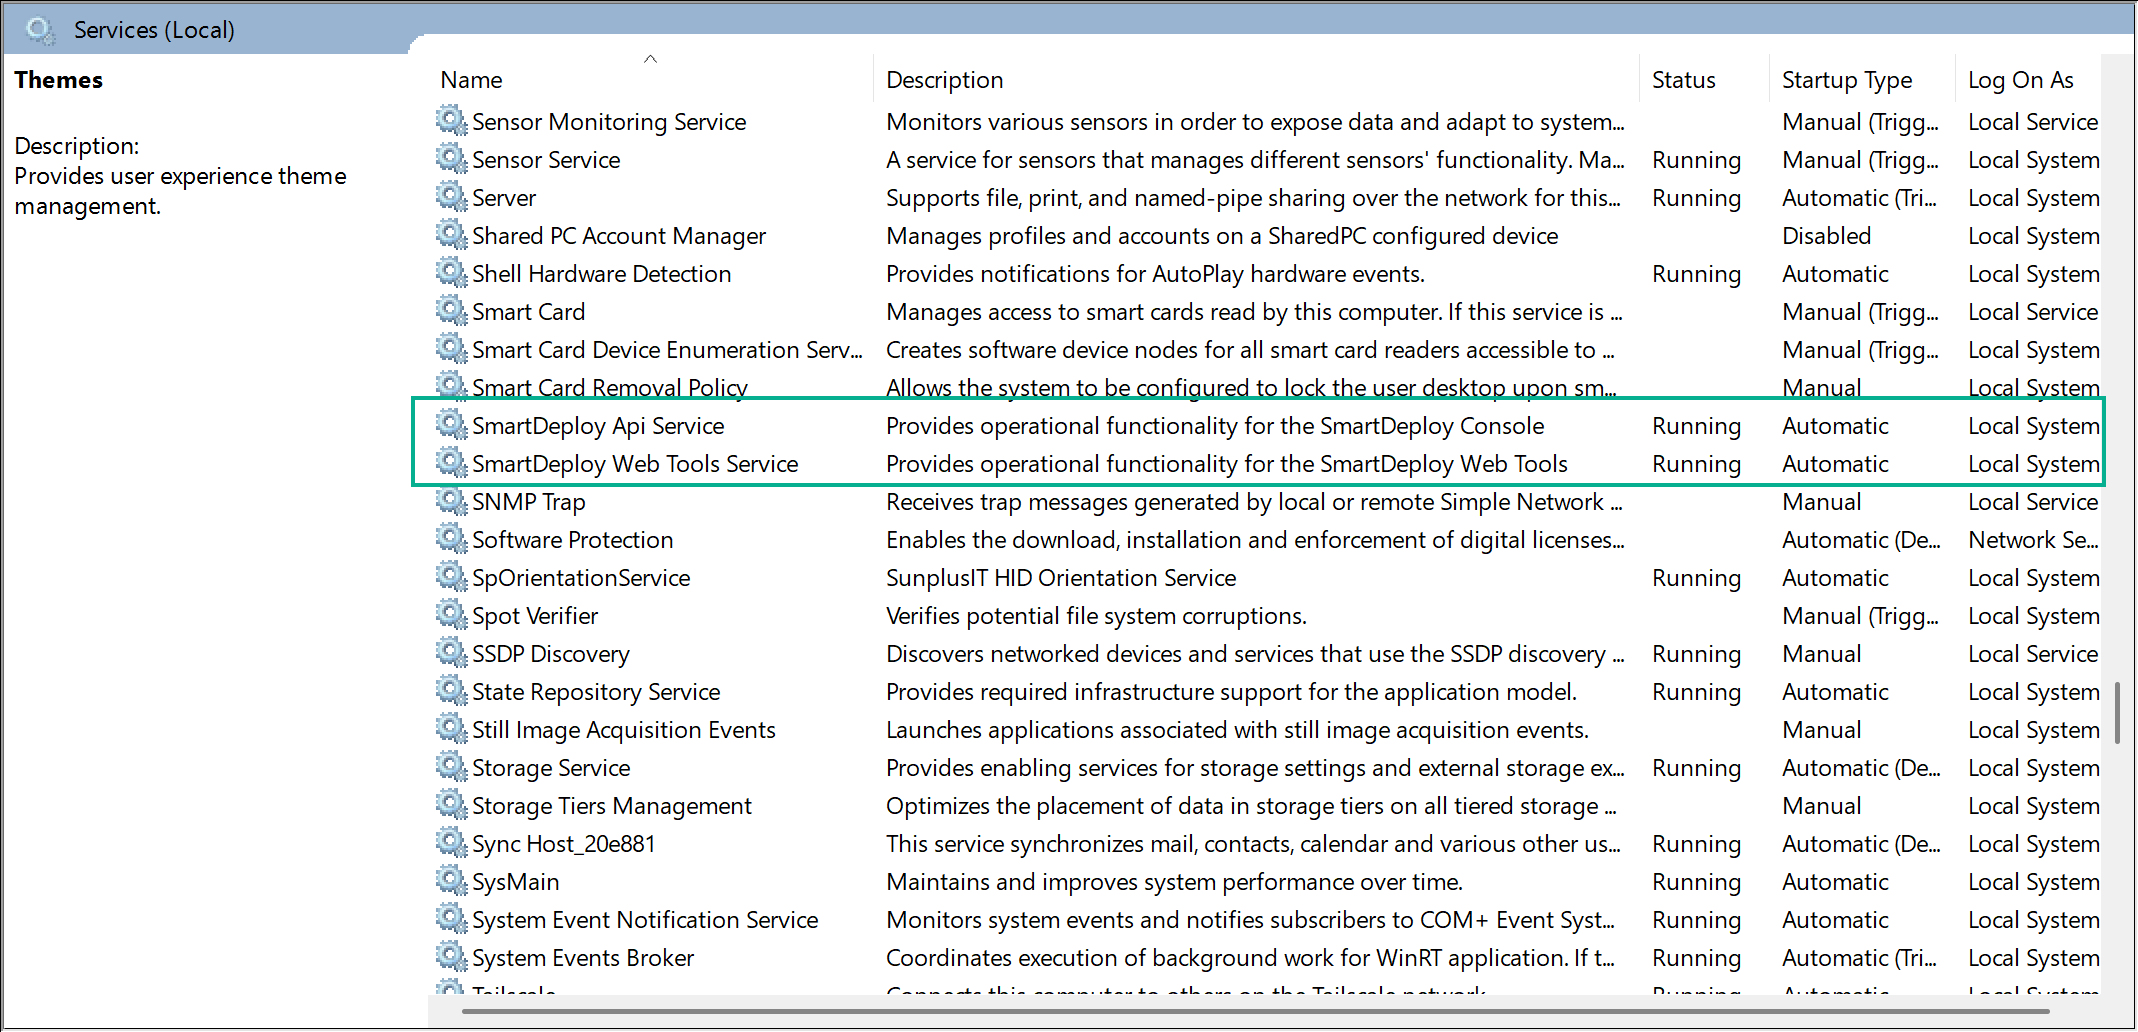
Task: Select the Smart Card Removal Policy row
Action: pos(1268,387)
